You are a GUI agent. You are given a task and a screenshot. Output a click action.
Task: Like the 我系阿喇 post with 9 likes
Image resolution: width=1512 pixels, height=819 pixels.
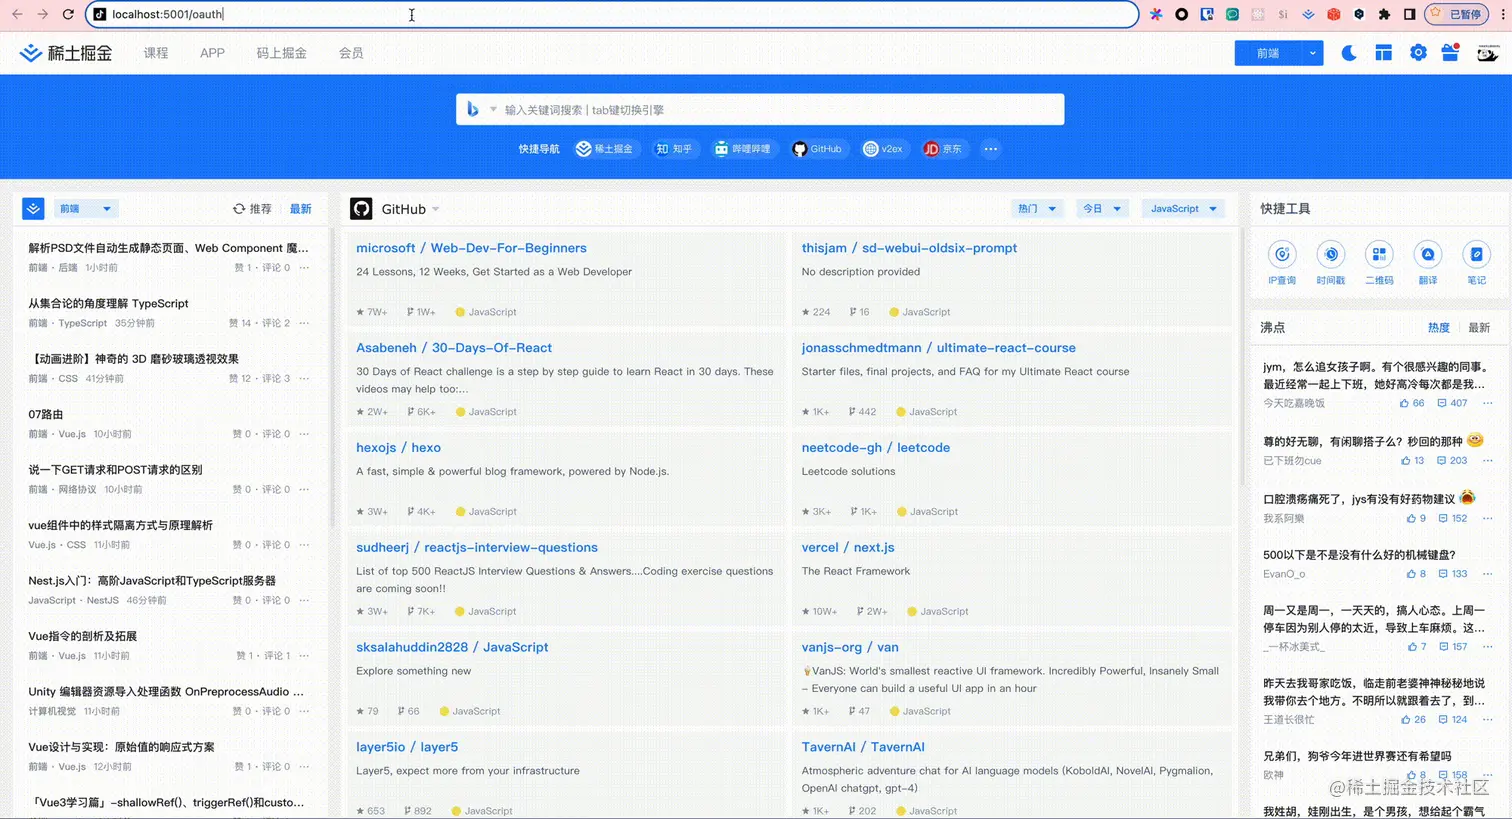click(1416, 518)
